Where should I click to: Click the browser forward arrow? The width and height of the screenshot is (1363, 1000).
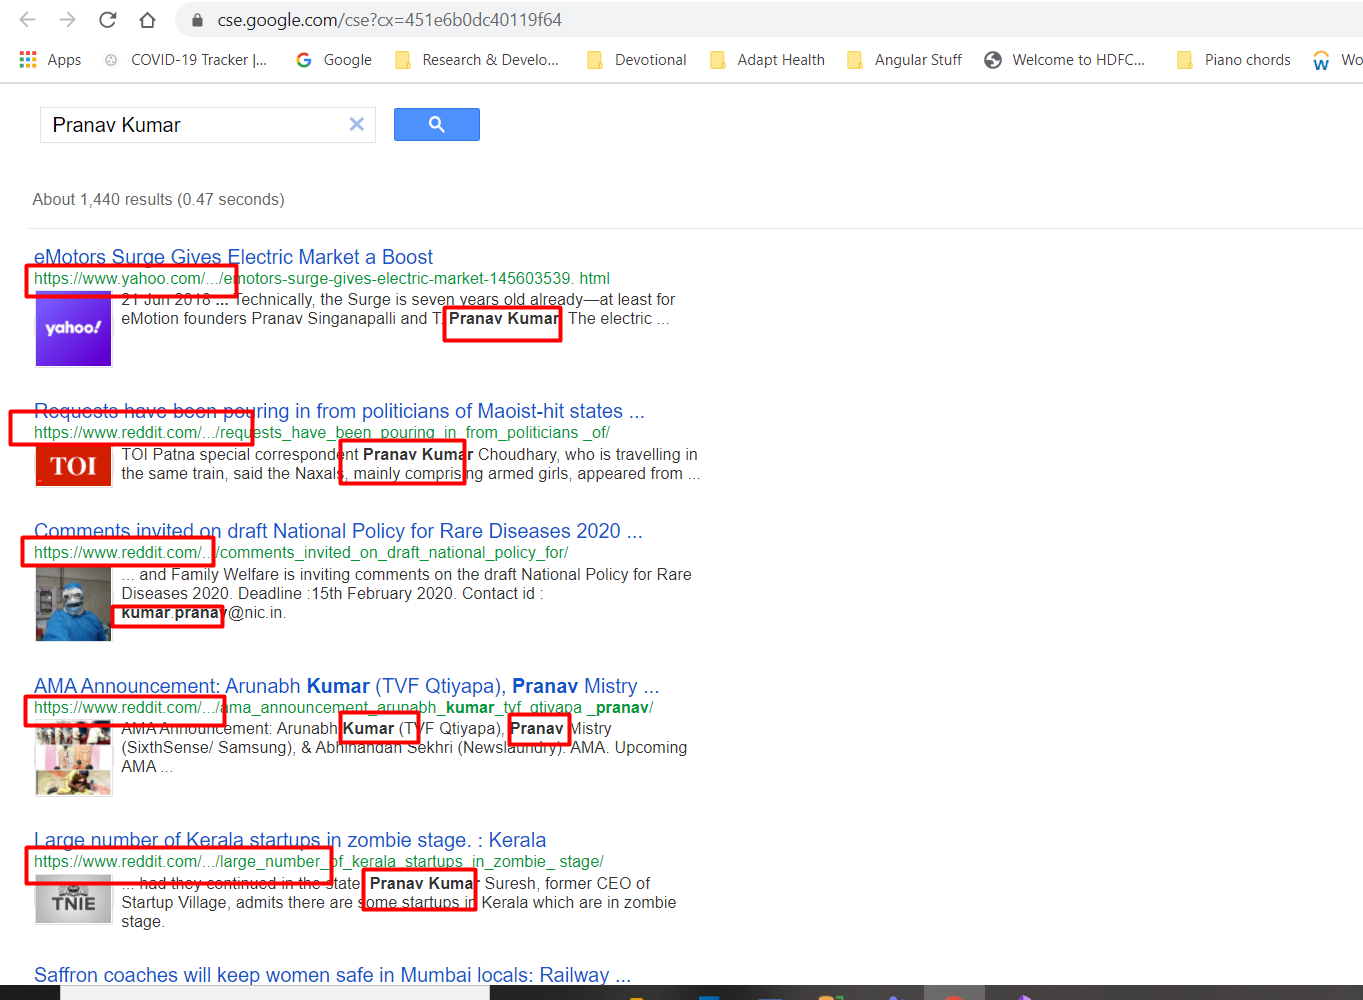click(x=67, y=20)
